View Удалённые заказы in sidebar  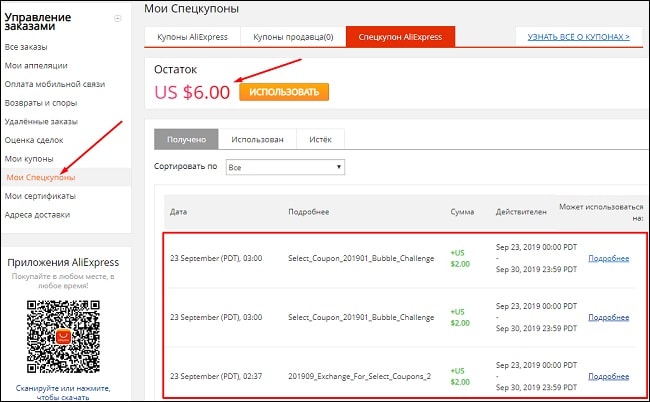[x=41, y=121]
